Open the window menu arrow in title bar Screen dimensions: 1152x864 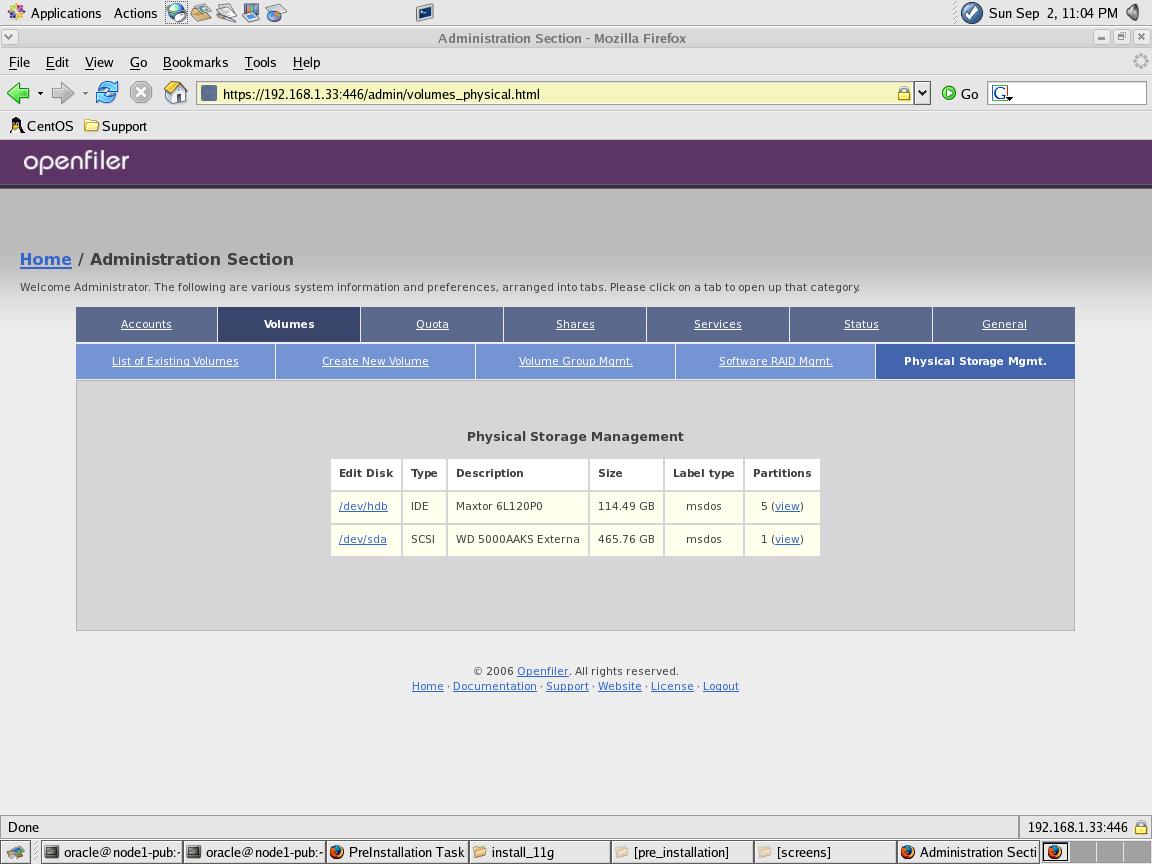(9, 37)
